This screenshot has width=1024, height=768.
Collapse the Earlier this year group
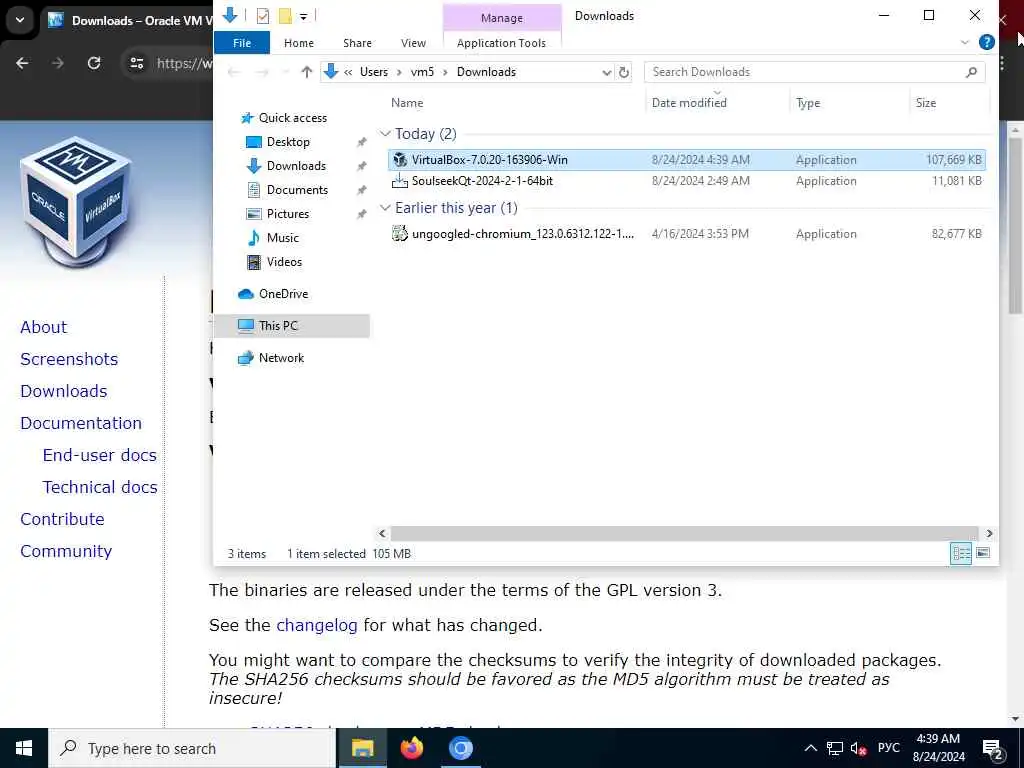click(385, 208)
